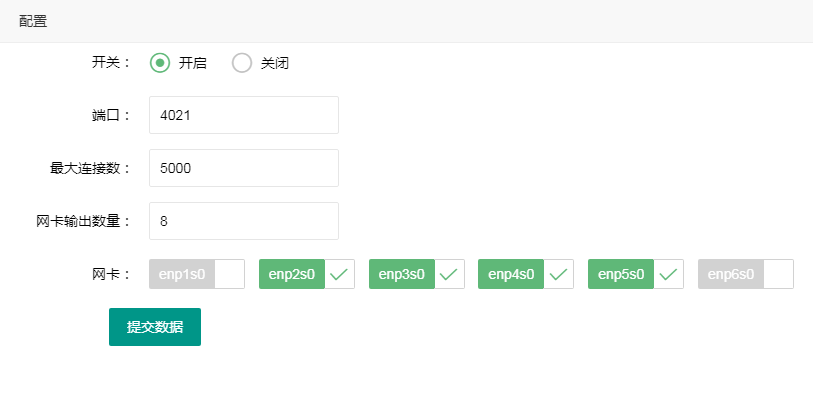Screen dimensions: 814x418
Task: Disable the green enp2s0 network card label
Action: pyautogui.click(x=291, y=274)
